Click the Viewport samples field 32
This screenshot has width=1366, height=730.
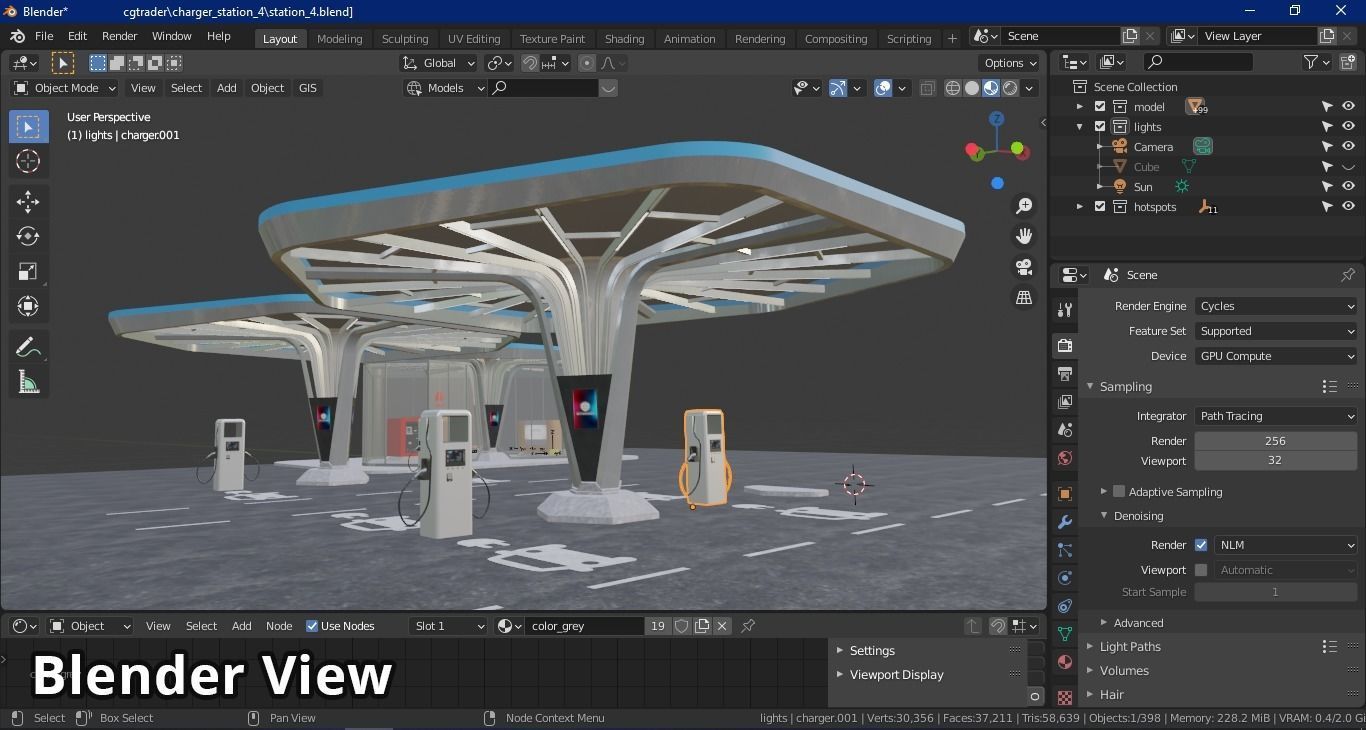click(x=1276, y=461)
